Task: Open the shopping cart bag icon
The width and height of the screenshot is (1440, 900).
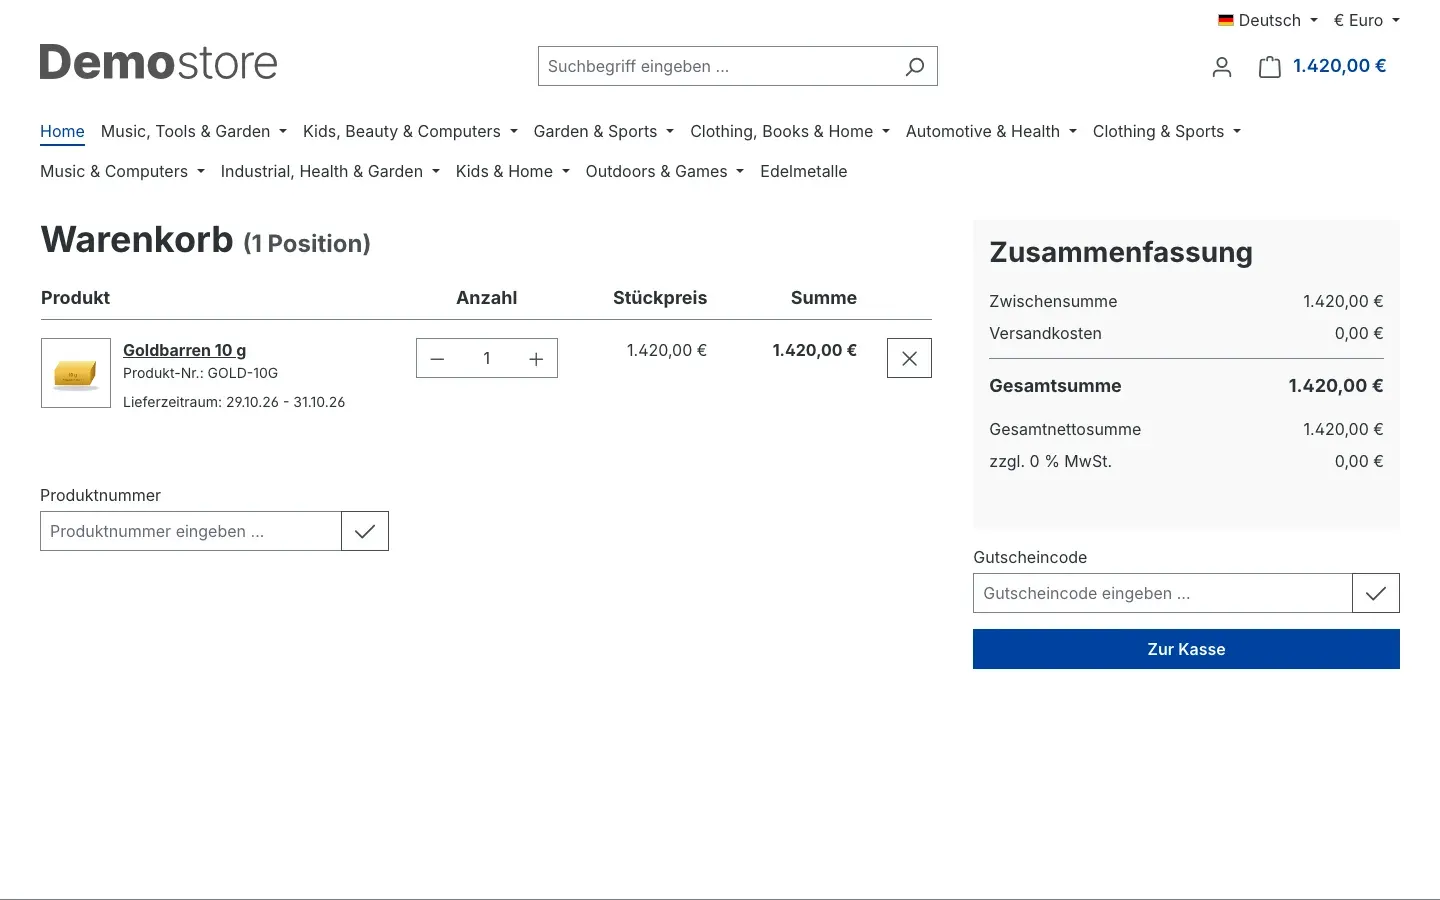Action: [1269, 67]
